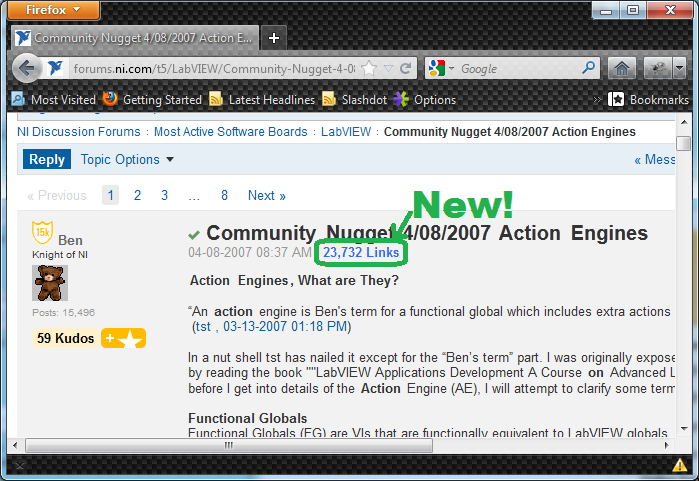
Task: Go to NI Discussion Forums breadcrumb
Action: click(x=78, y=132)
